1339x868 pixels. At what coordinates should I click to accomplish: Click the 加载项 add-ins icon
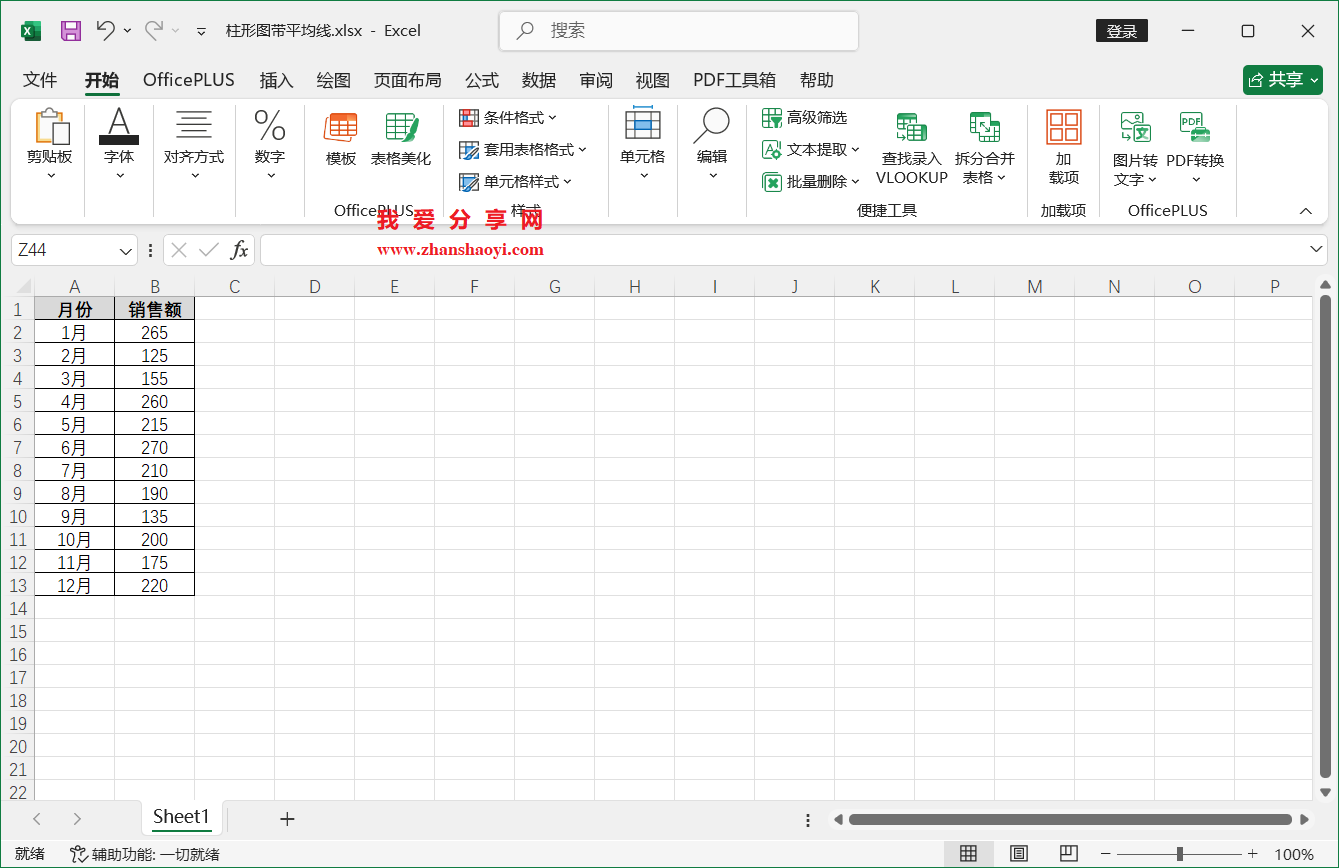(x=1064, y=148)
